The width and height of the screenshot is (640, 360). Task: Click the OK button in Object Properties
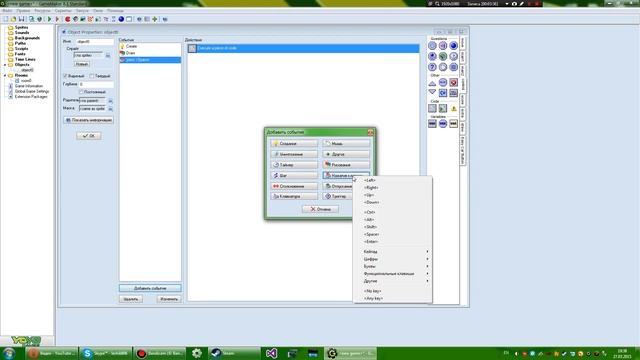[89, 136]
